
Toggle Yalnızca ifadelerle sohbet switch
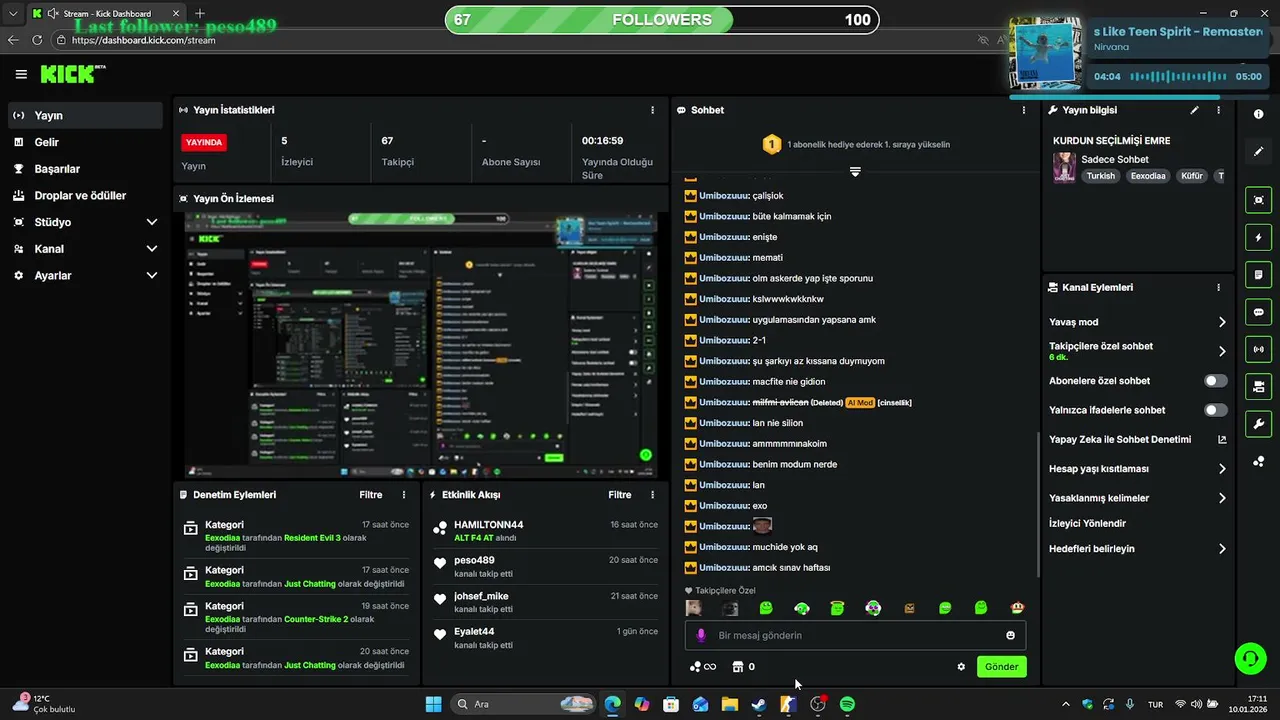1216,410
